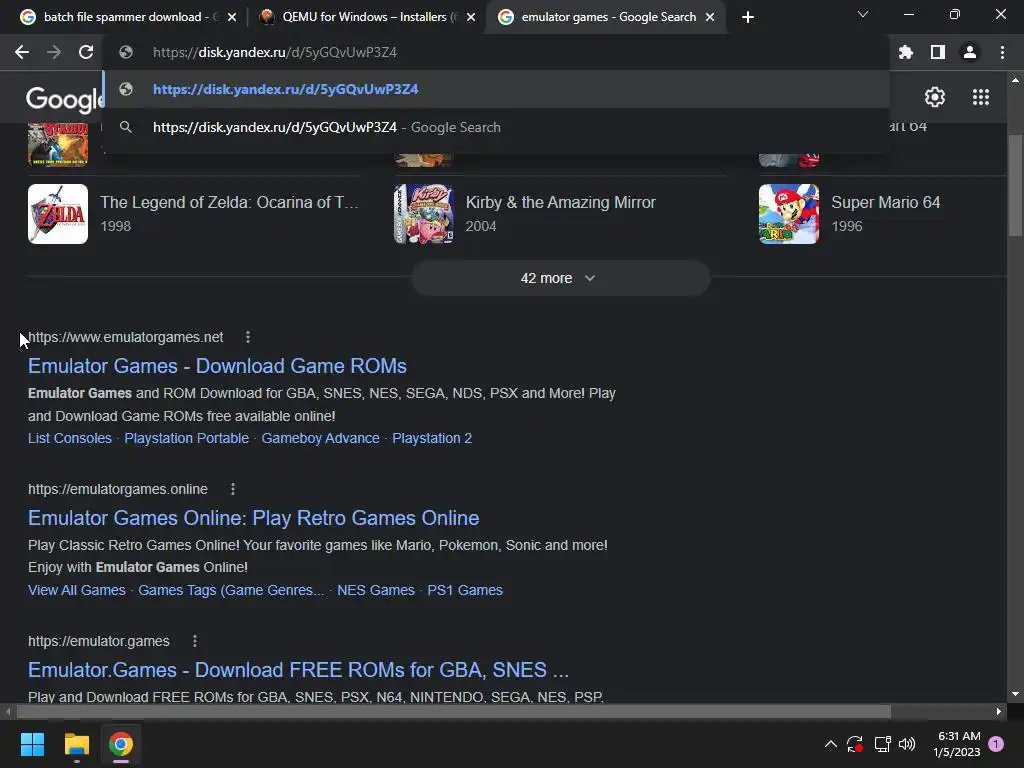Follow the Playstation Portable sitelink
This screenshot has width=1024, height=768.
tap(186, 438)
